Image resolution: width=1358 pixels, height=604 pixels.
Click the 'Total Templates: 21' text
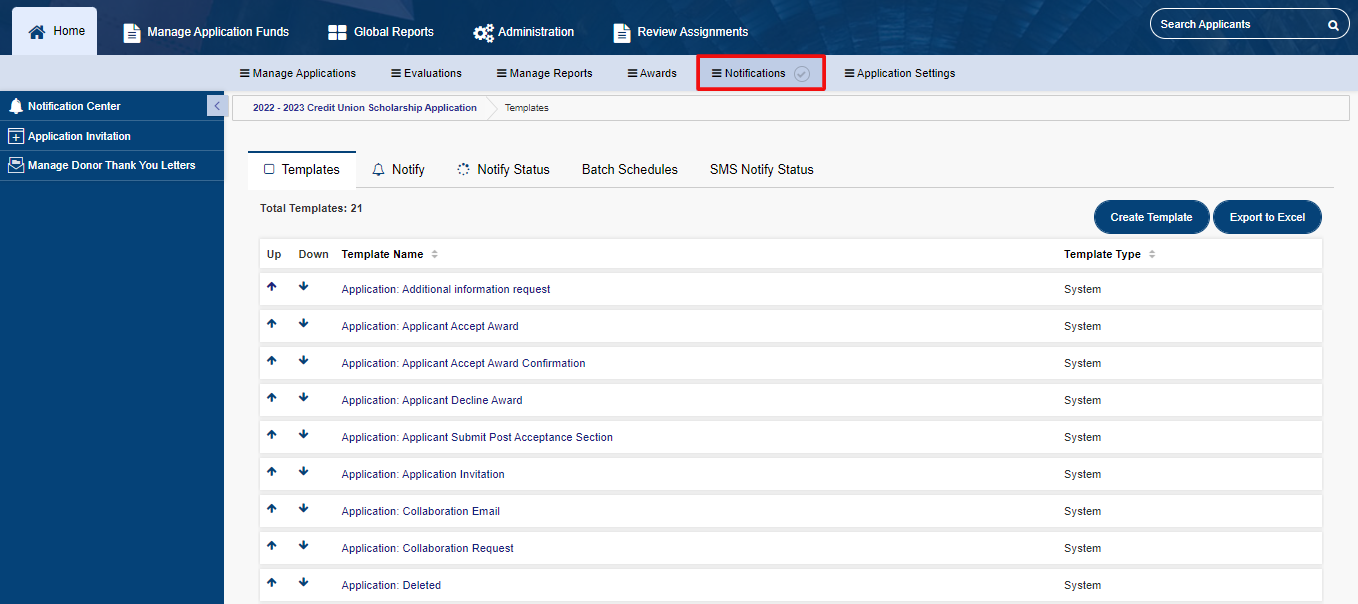click(311, 208)
